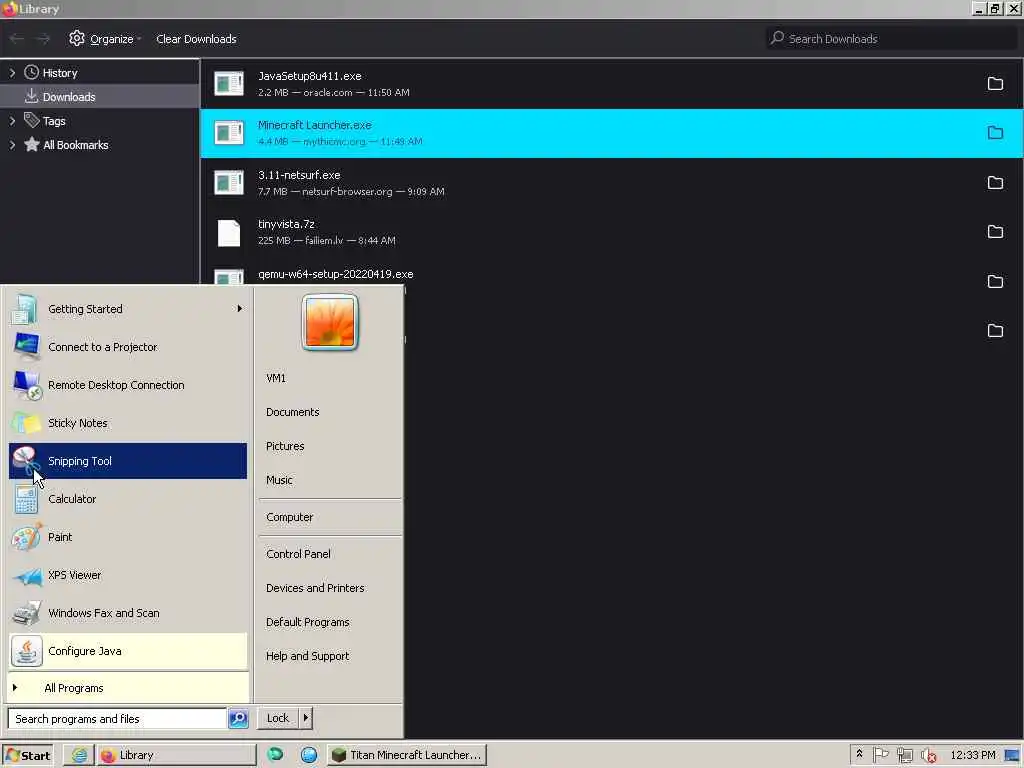The height and width of the screenshot is (768, 1024).
Task: Click the user account picture
Action: (330, 322)
